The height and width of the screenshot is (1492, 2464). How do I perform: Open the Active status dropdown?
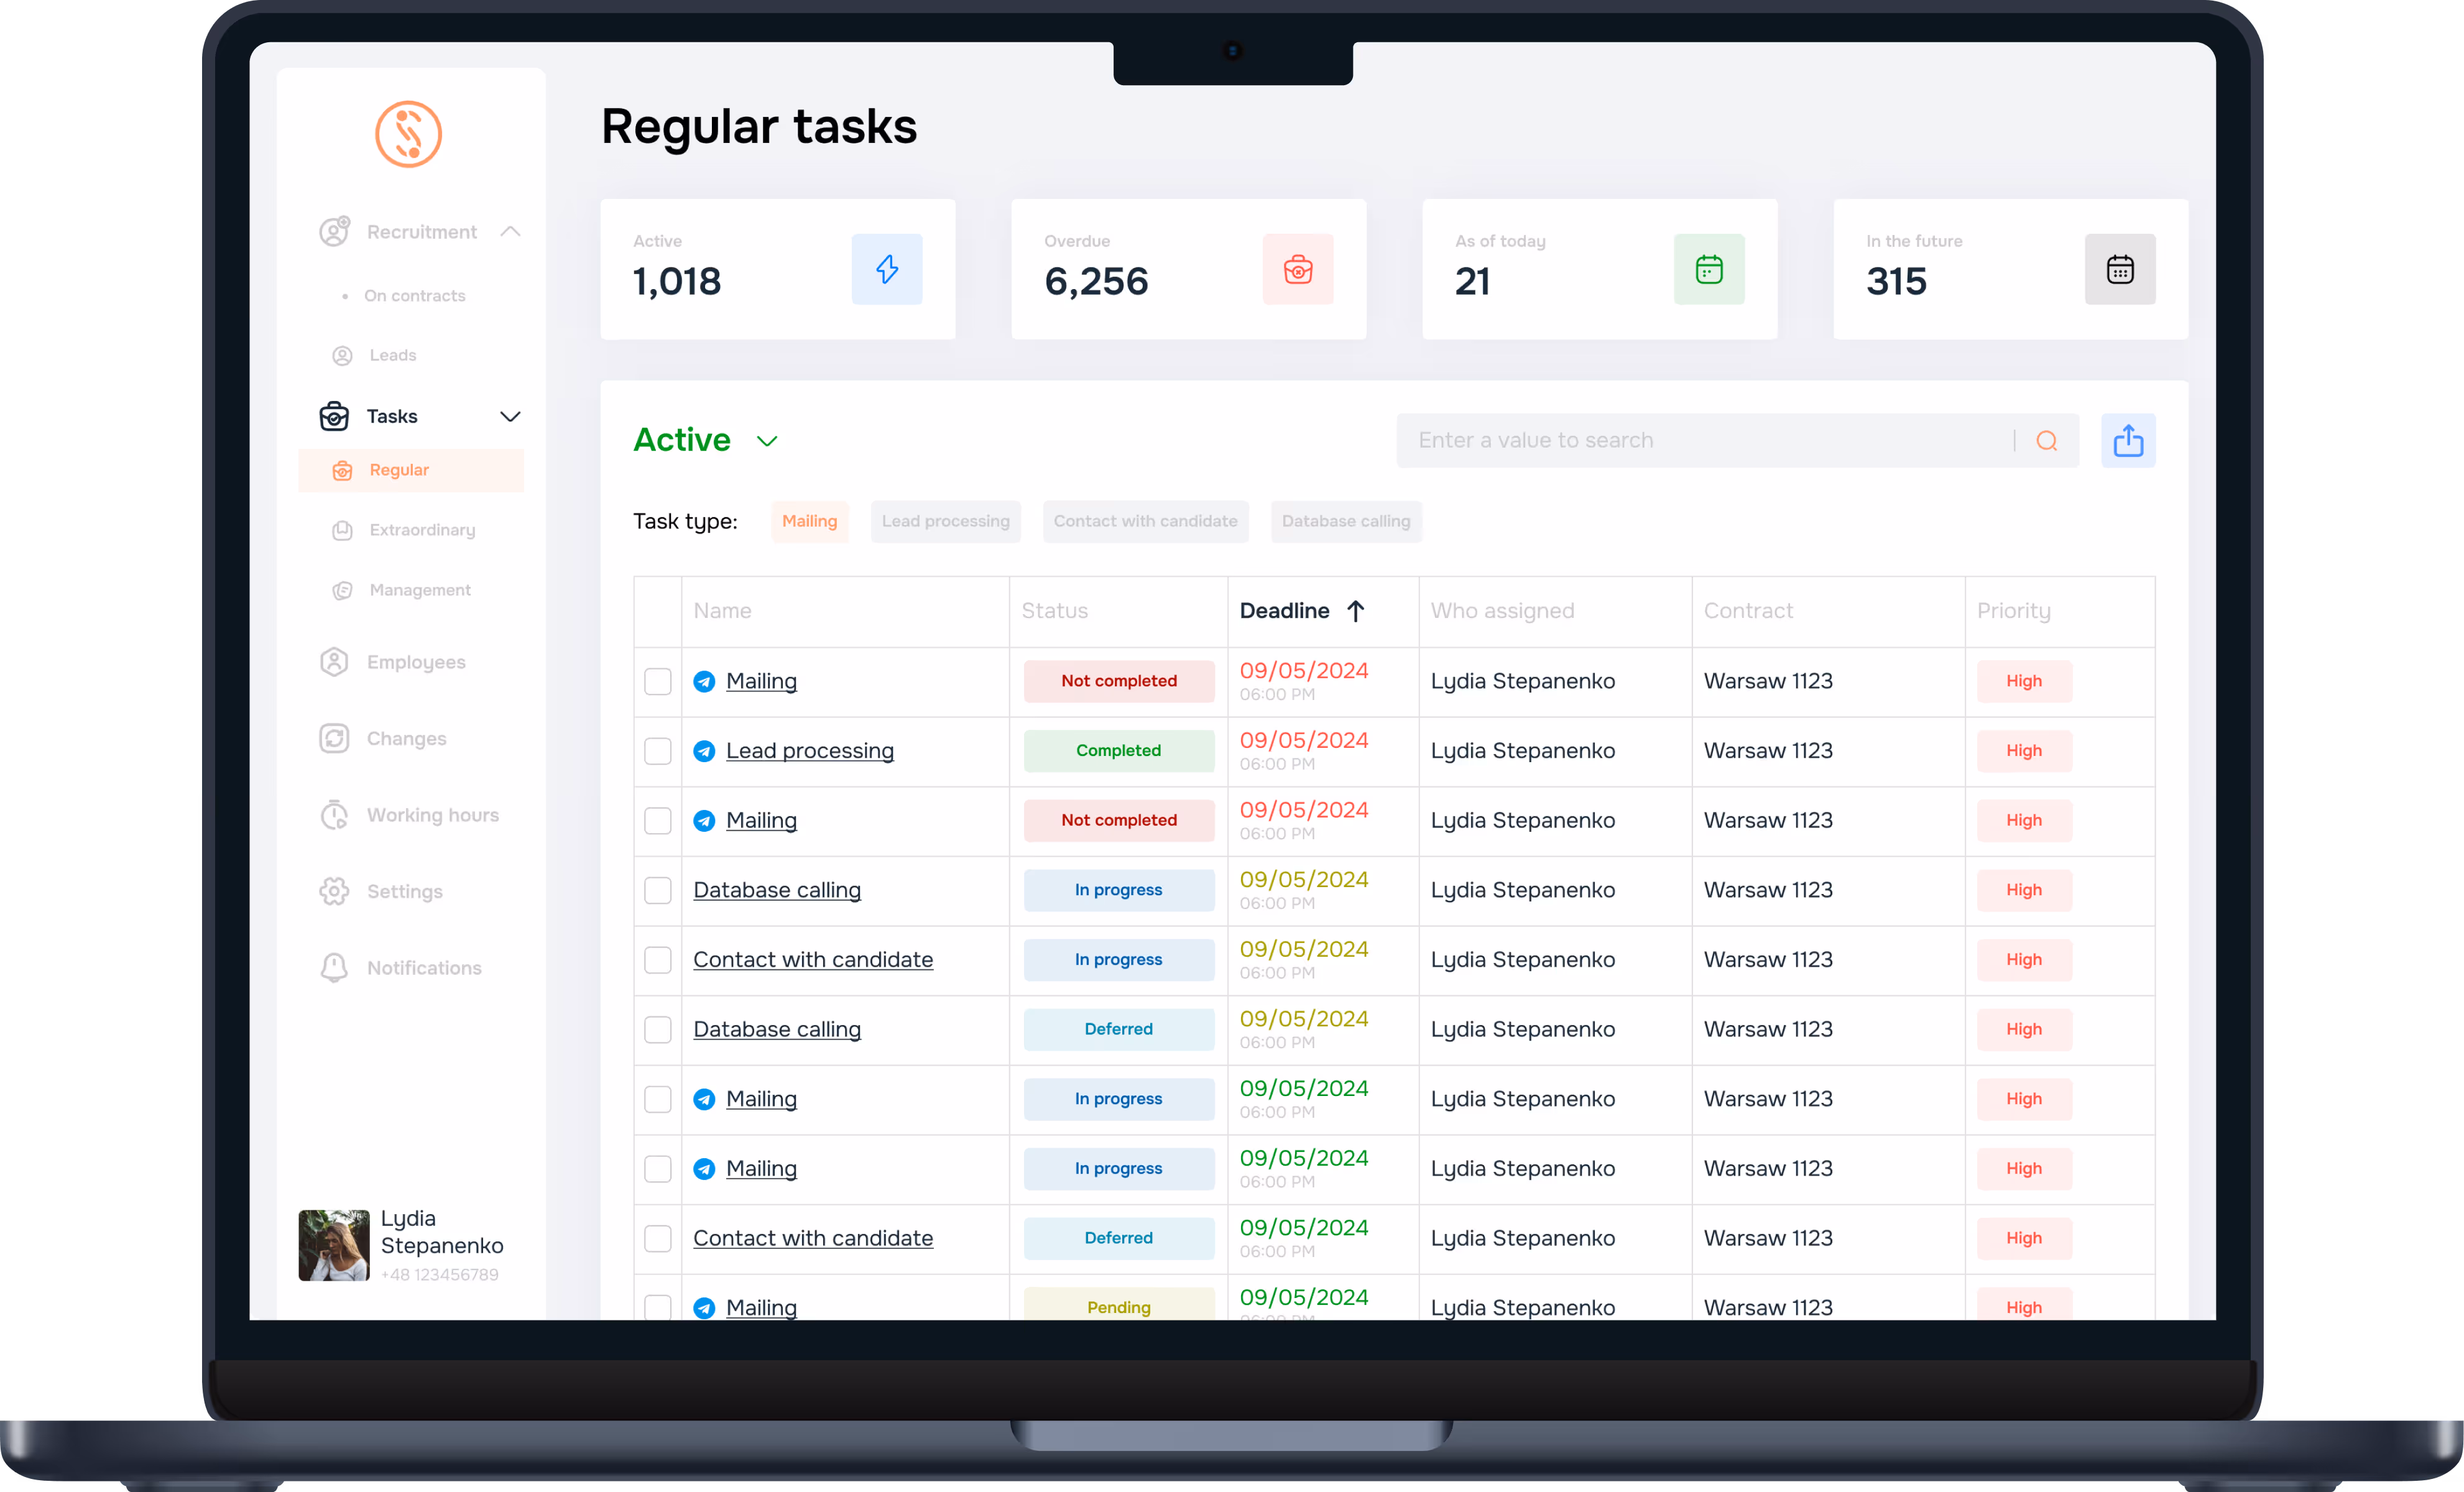[x=766, y=441]
